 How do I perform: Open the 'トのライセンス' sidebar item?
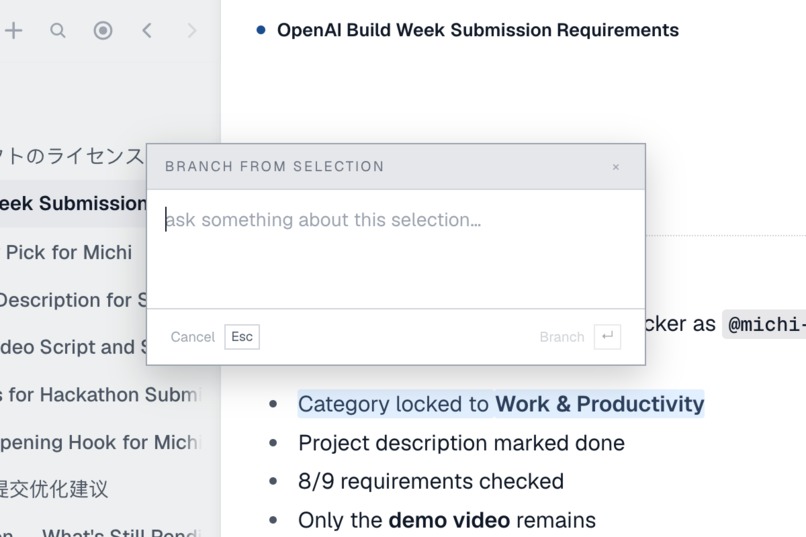[73, 156]
